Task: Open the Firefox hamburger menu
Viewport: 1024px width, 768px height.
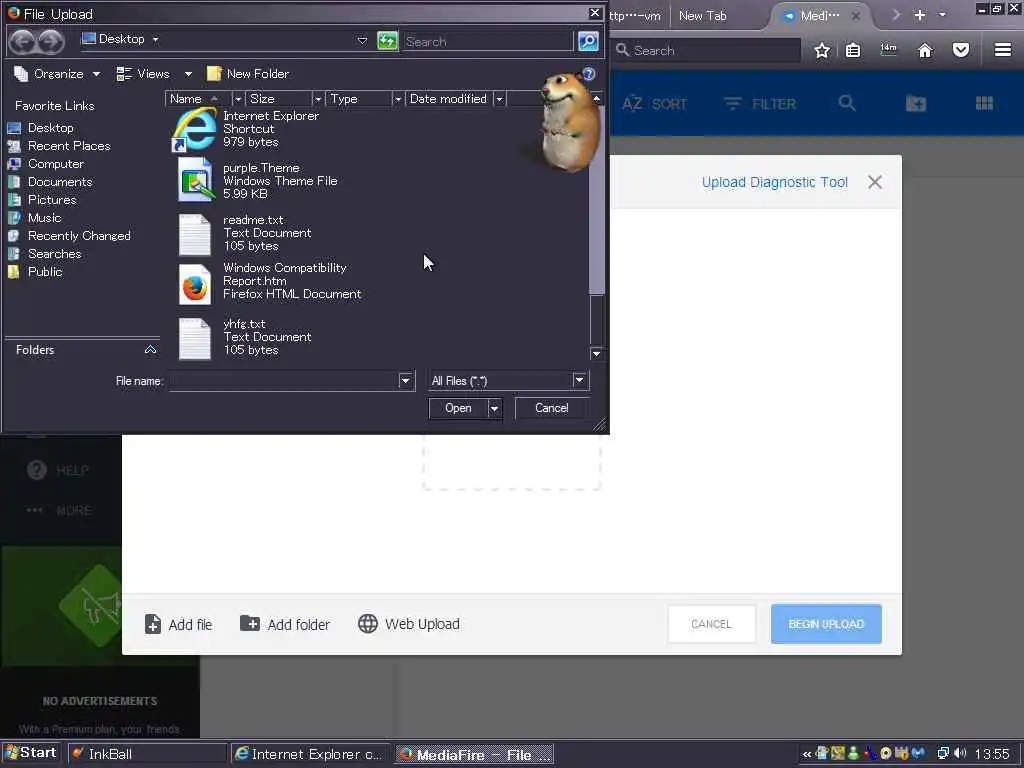Action: tap(1003, 50)
